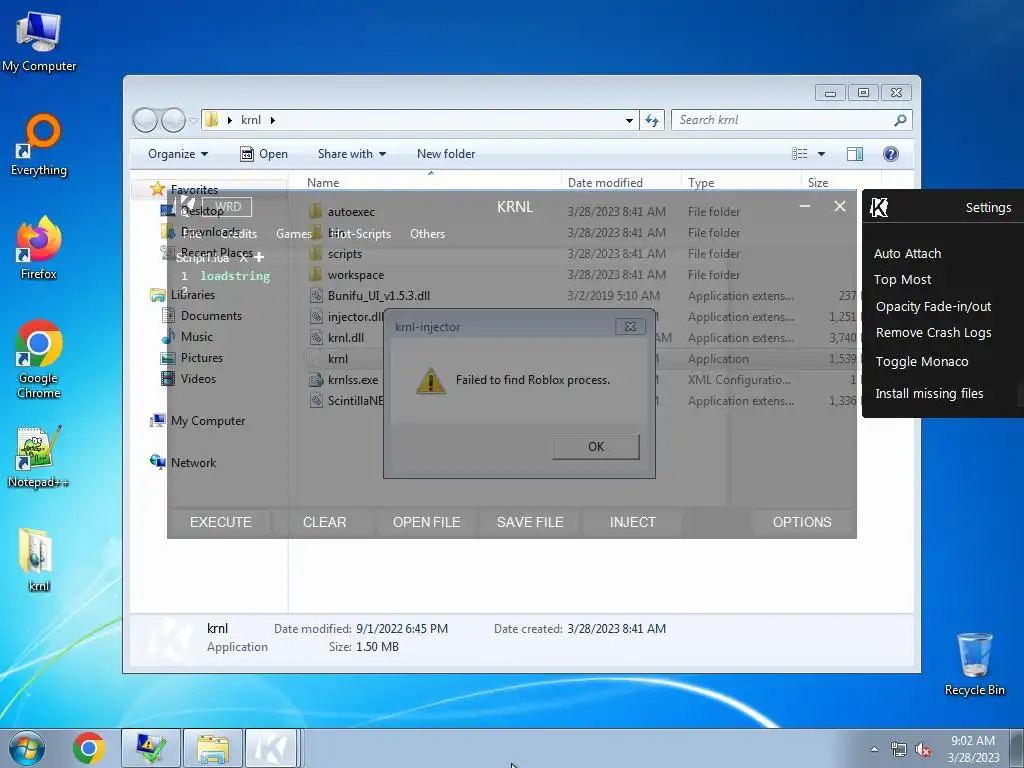Open the Everything desktop shortcut
Image resolution: width=1024 pixels, height=768 pixels.
coord(39,145)
